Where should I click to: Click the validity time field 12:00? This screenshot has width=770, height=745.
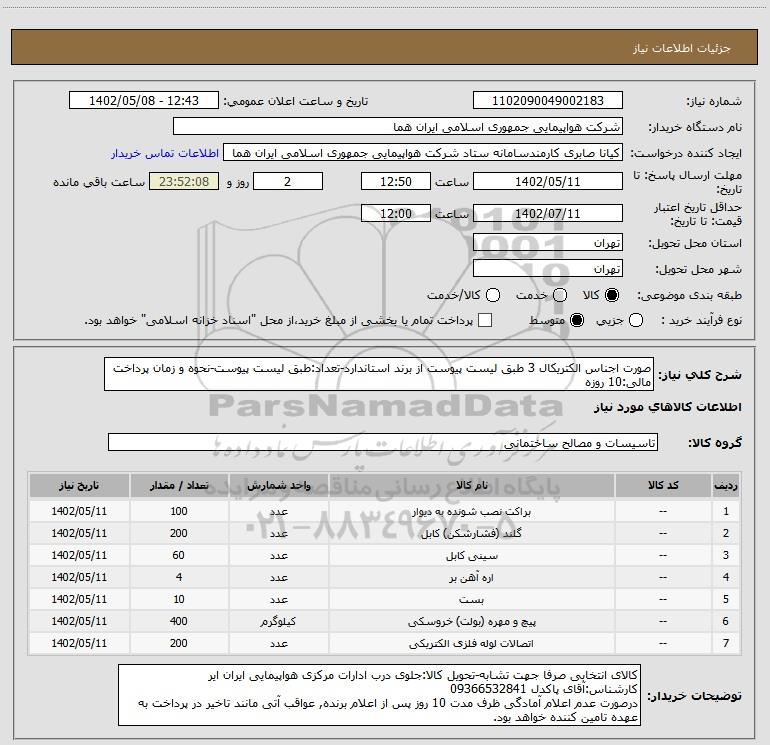click(x=396, y=213)
